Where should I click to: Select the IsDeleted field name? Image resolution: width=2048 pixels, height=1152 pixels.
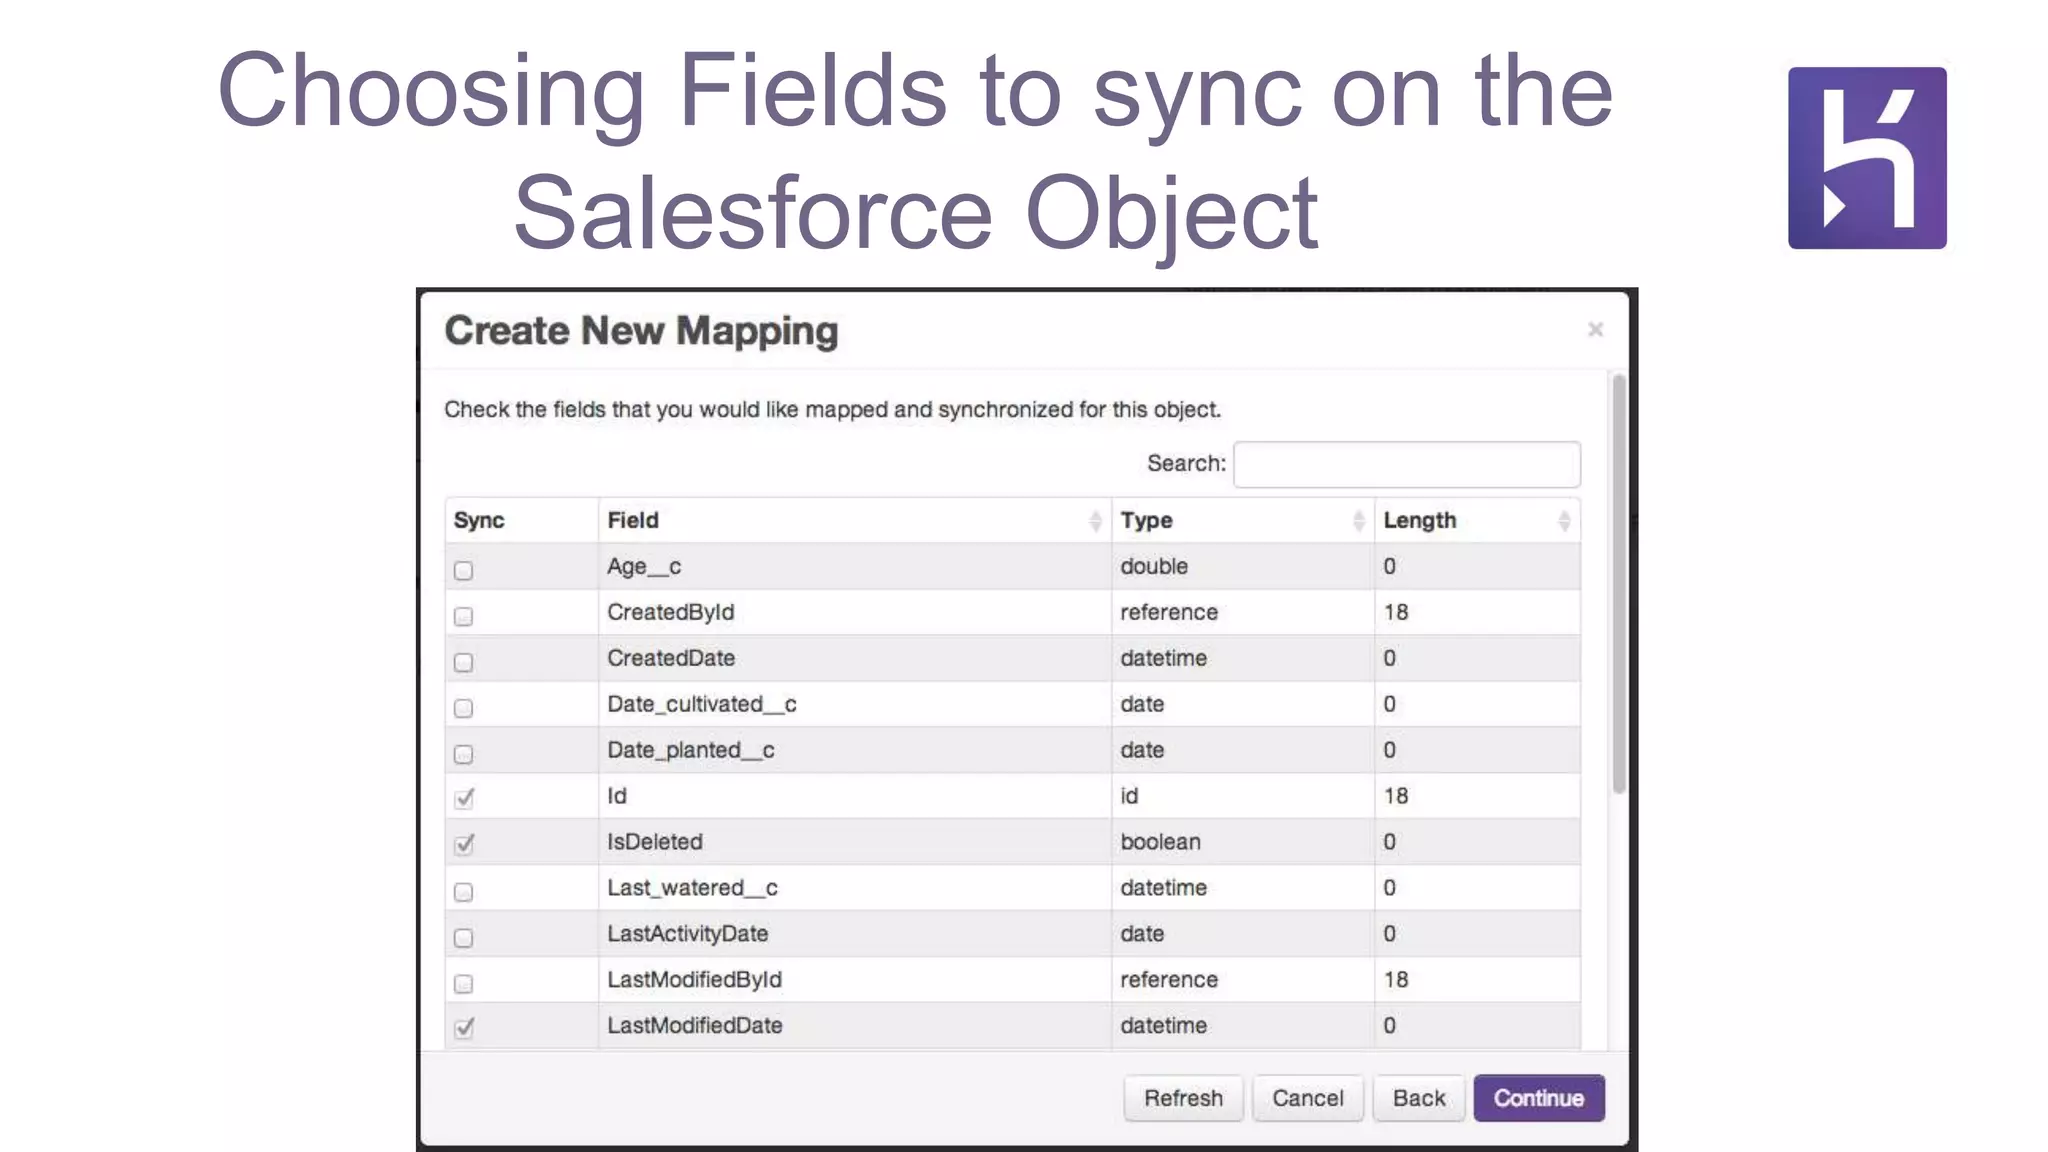[655, 842]
